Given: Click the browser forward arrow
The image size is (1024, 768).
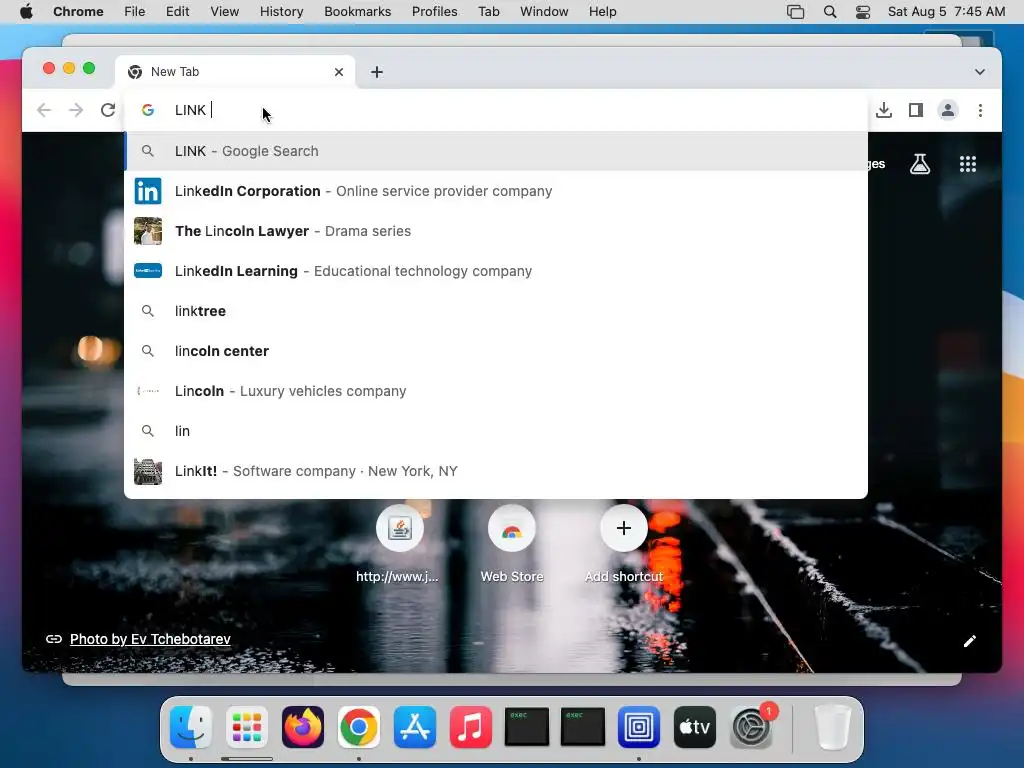Looking at the screenshot, I should [76, 110].
